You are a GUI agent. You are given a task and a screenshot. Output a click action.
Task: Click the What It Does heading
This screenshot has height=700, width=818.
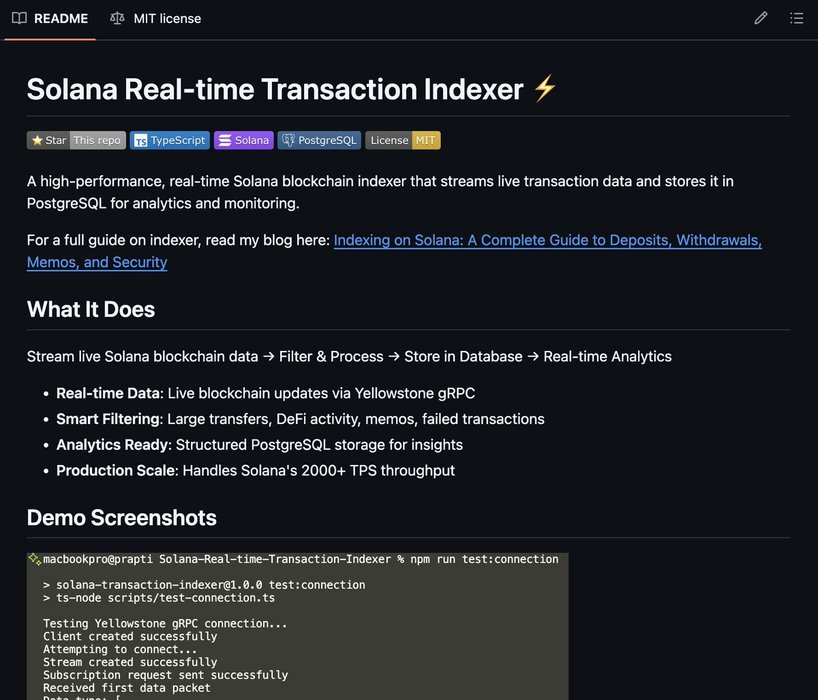coord(91,309)
